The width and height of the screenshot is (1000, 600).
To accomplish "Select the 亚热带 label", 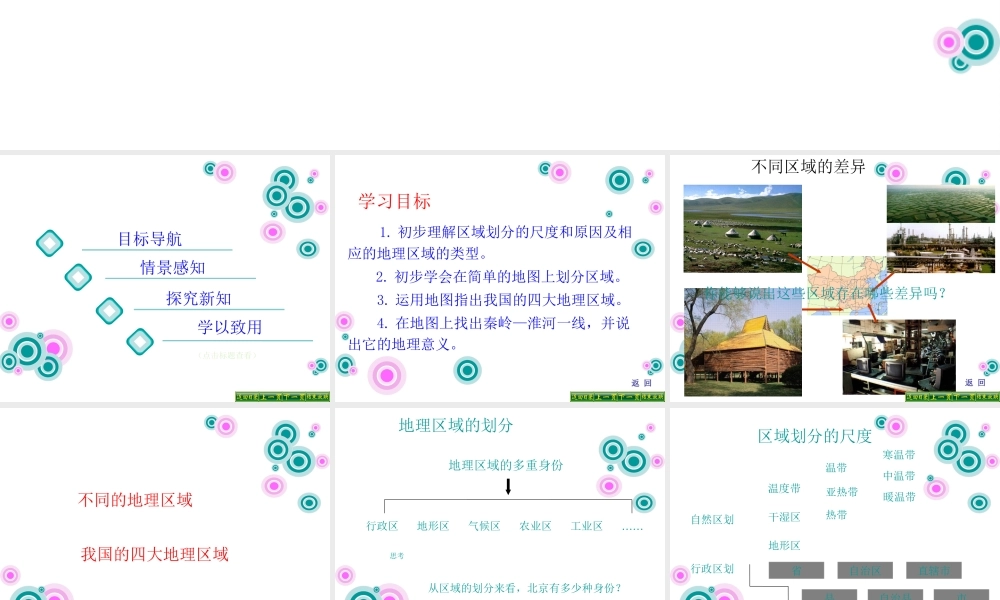I will (842, 492).
